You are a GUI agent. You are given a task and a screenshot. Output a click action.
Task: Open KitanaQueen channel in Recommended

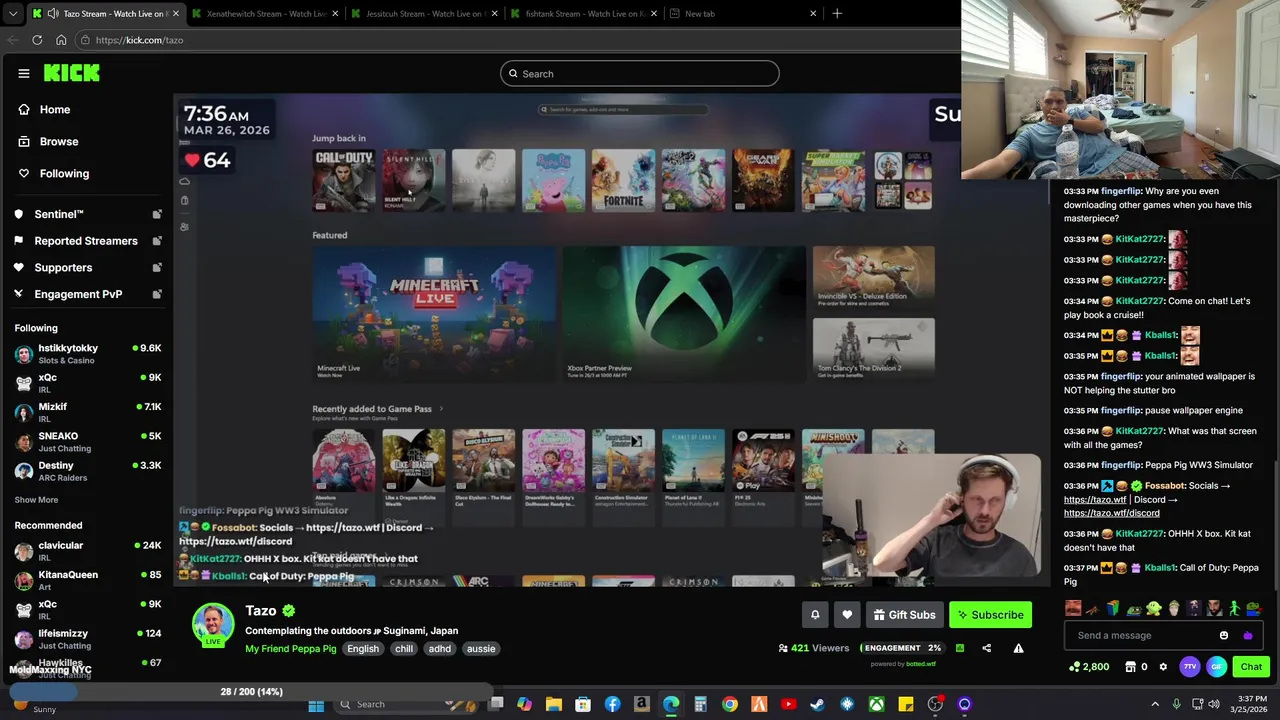pos(88,580)
